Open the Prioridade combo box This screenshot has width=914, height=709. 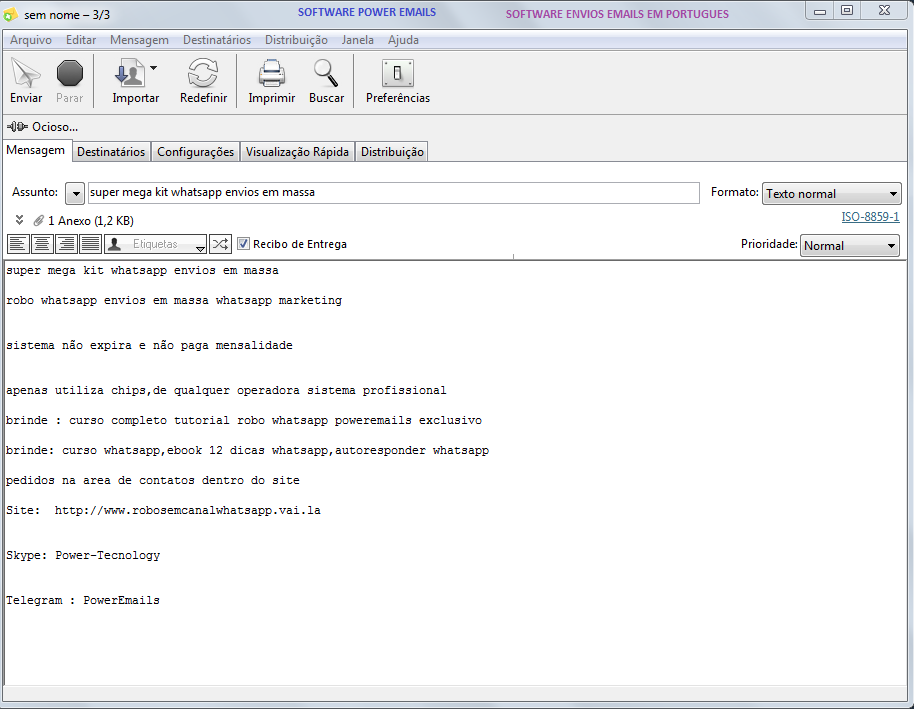point(850,245)
